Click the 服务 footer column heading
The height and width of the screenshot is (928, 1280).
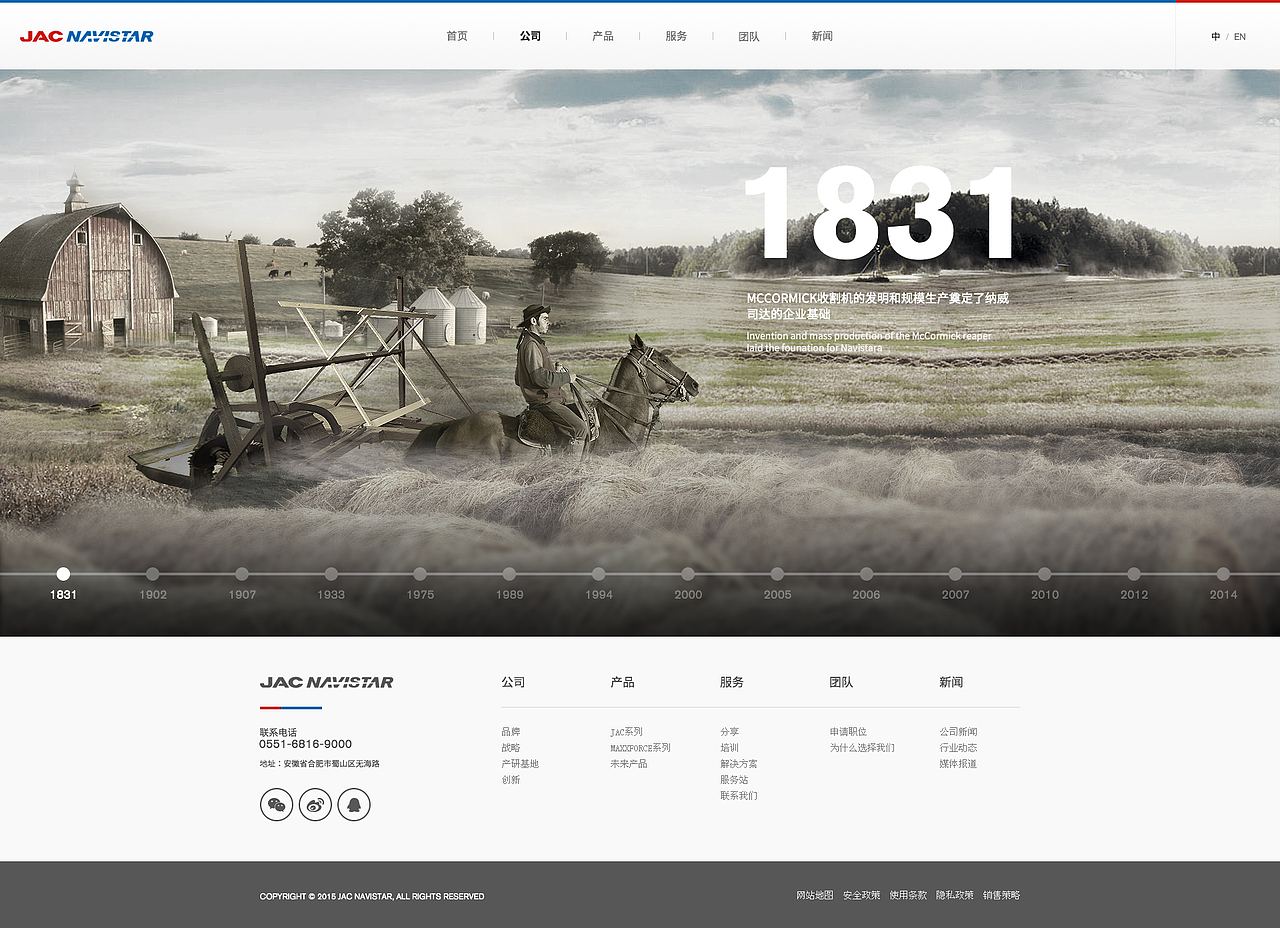(732, 682)
